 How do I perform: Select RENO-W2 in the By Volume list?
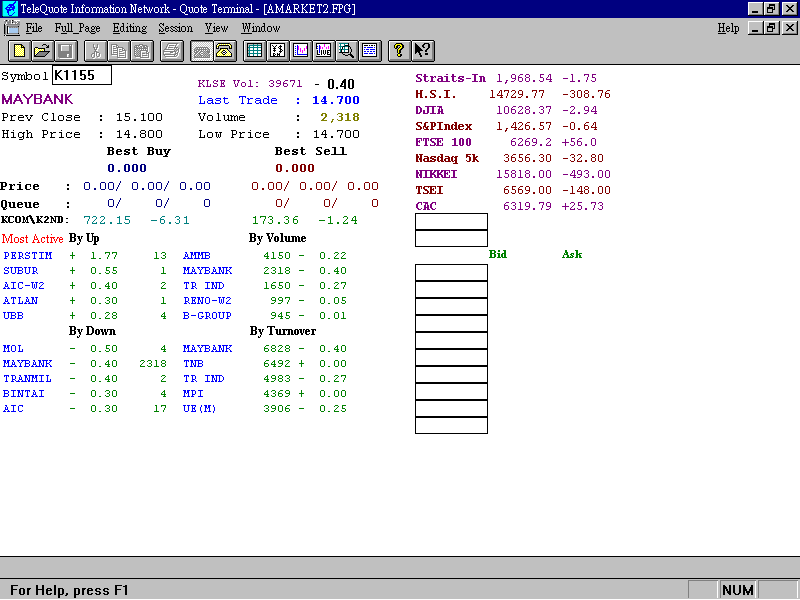[x=207, y=301]
